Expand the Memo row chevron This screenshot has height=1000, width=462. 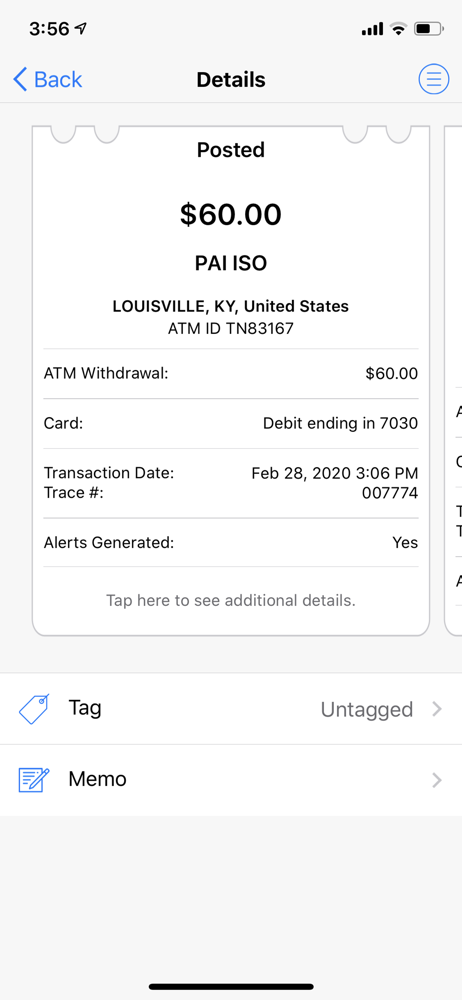(437, 780)
